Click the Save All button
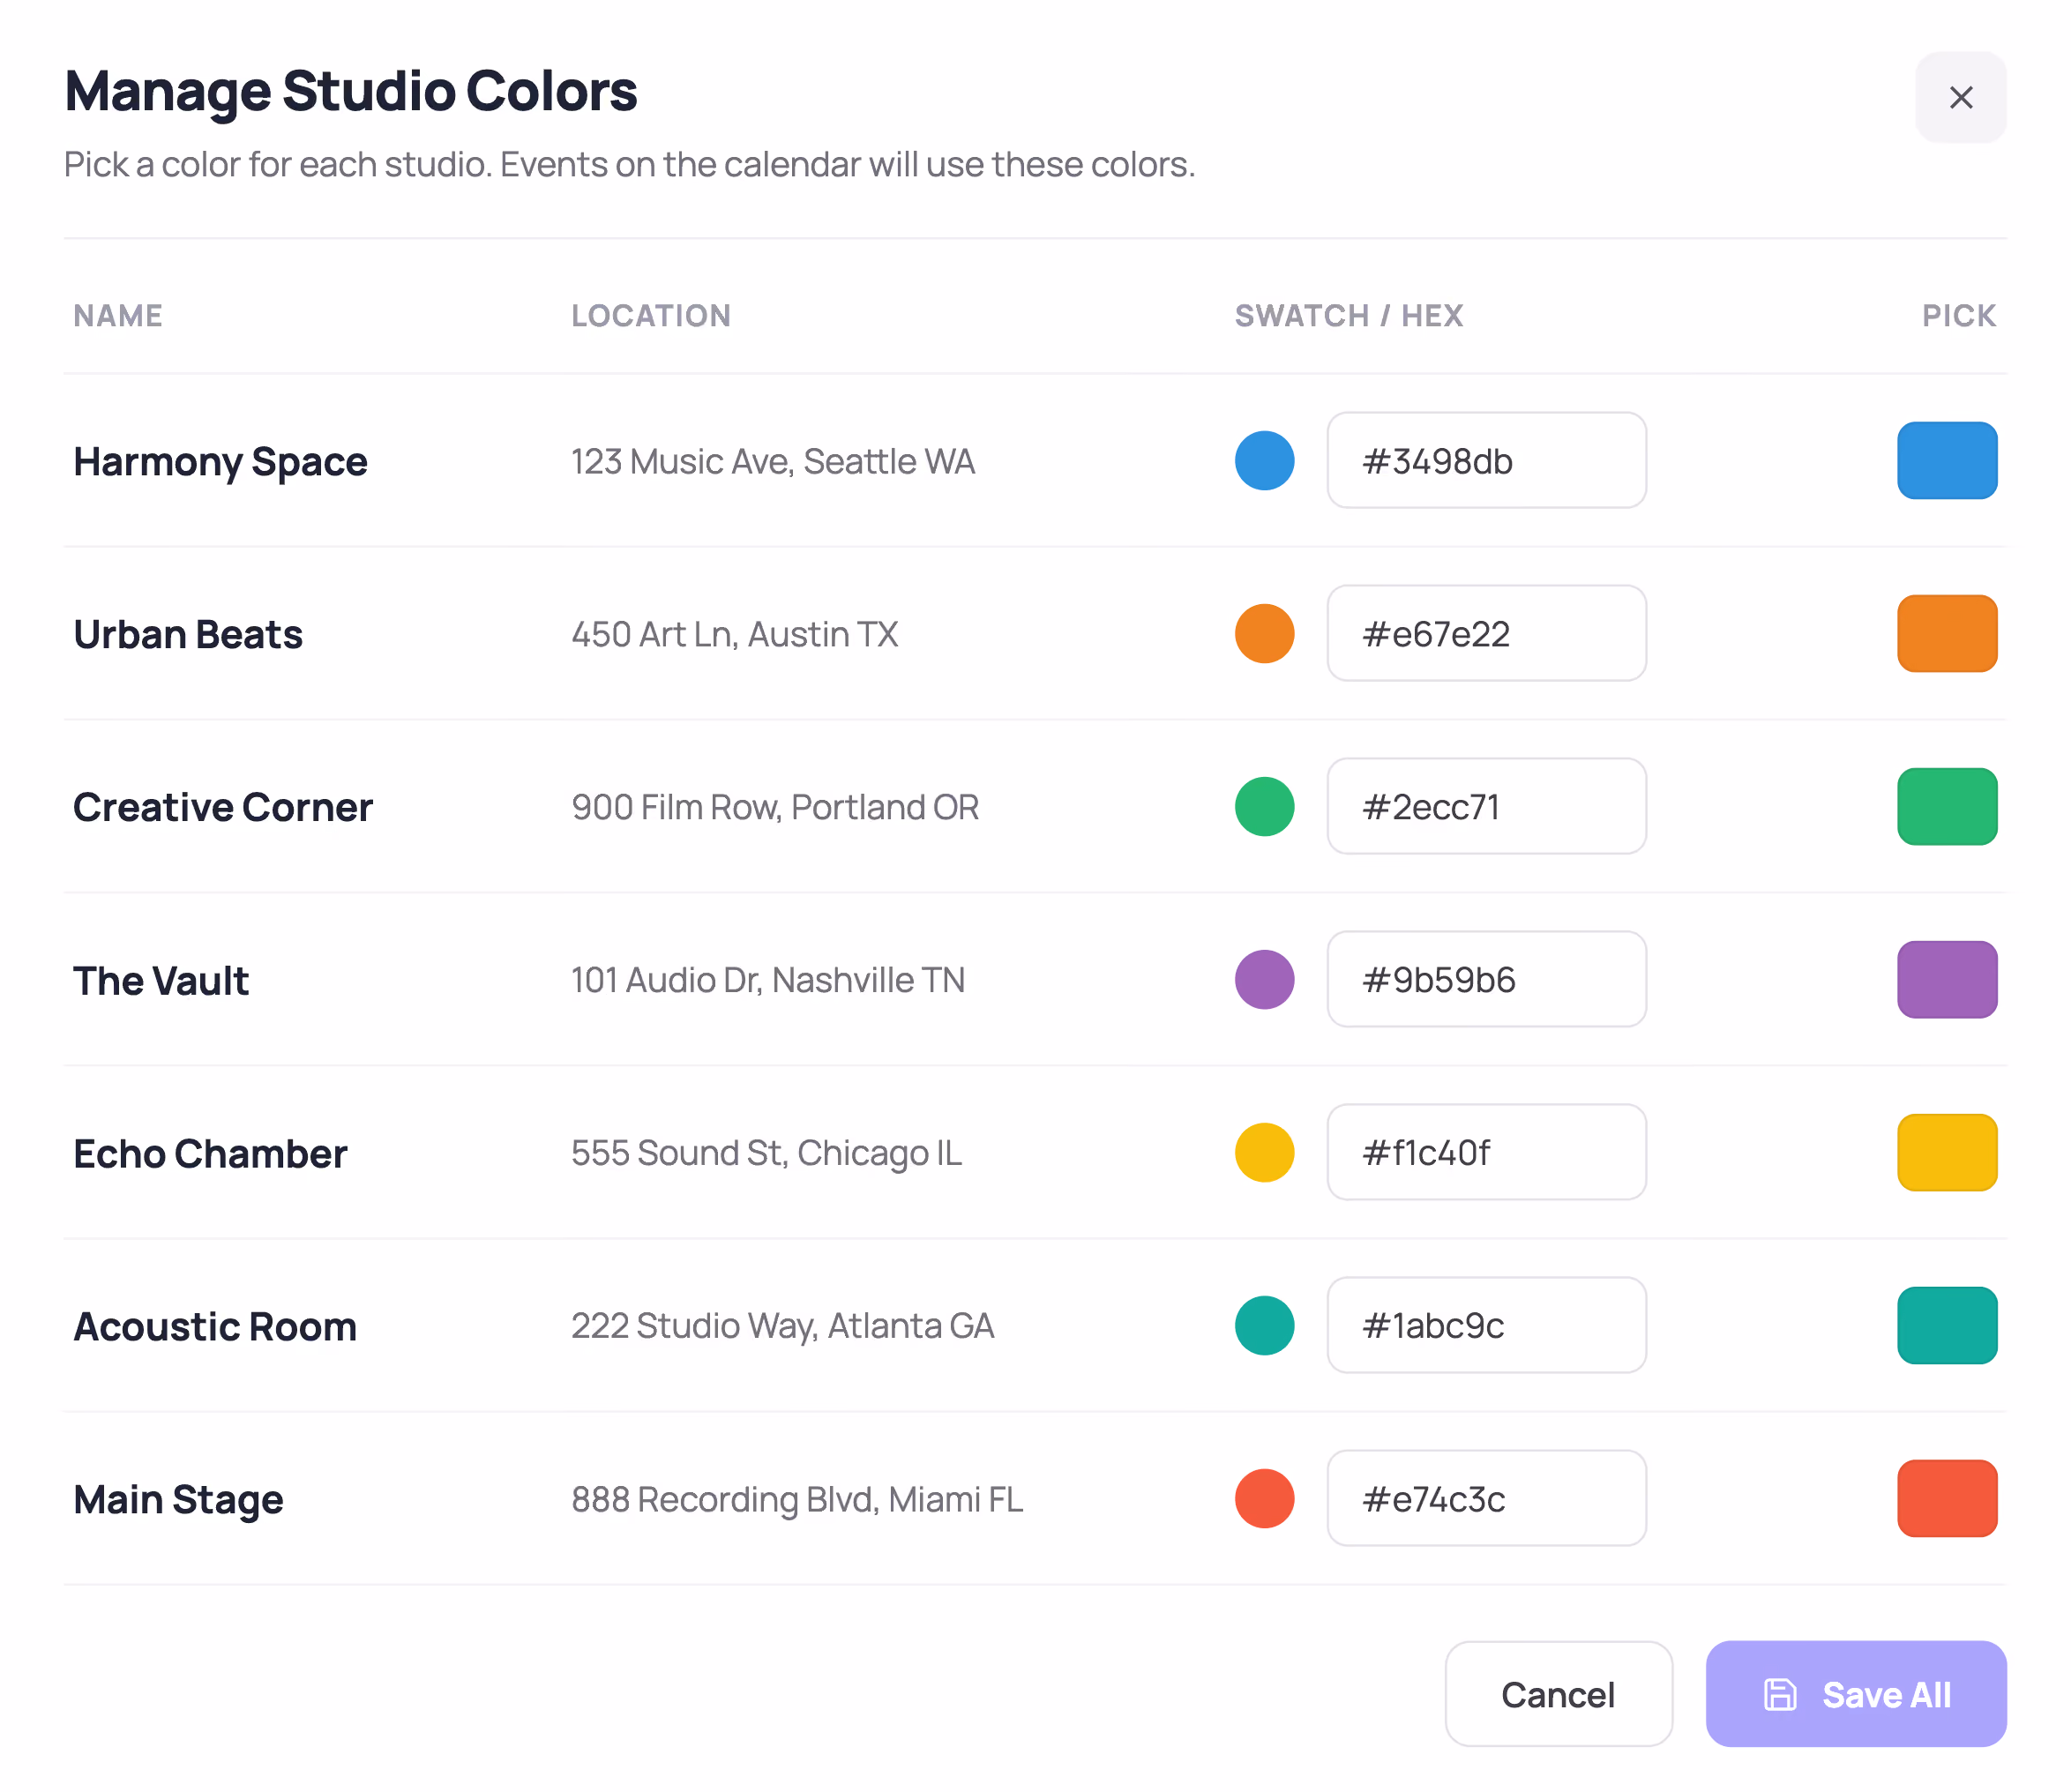 (1855, 1694)
